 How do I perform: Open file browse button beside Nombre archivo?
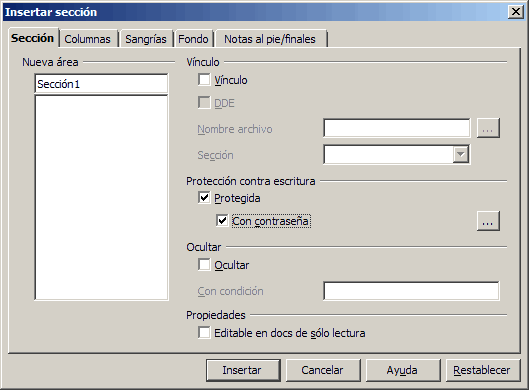(x=488, y=128)
